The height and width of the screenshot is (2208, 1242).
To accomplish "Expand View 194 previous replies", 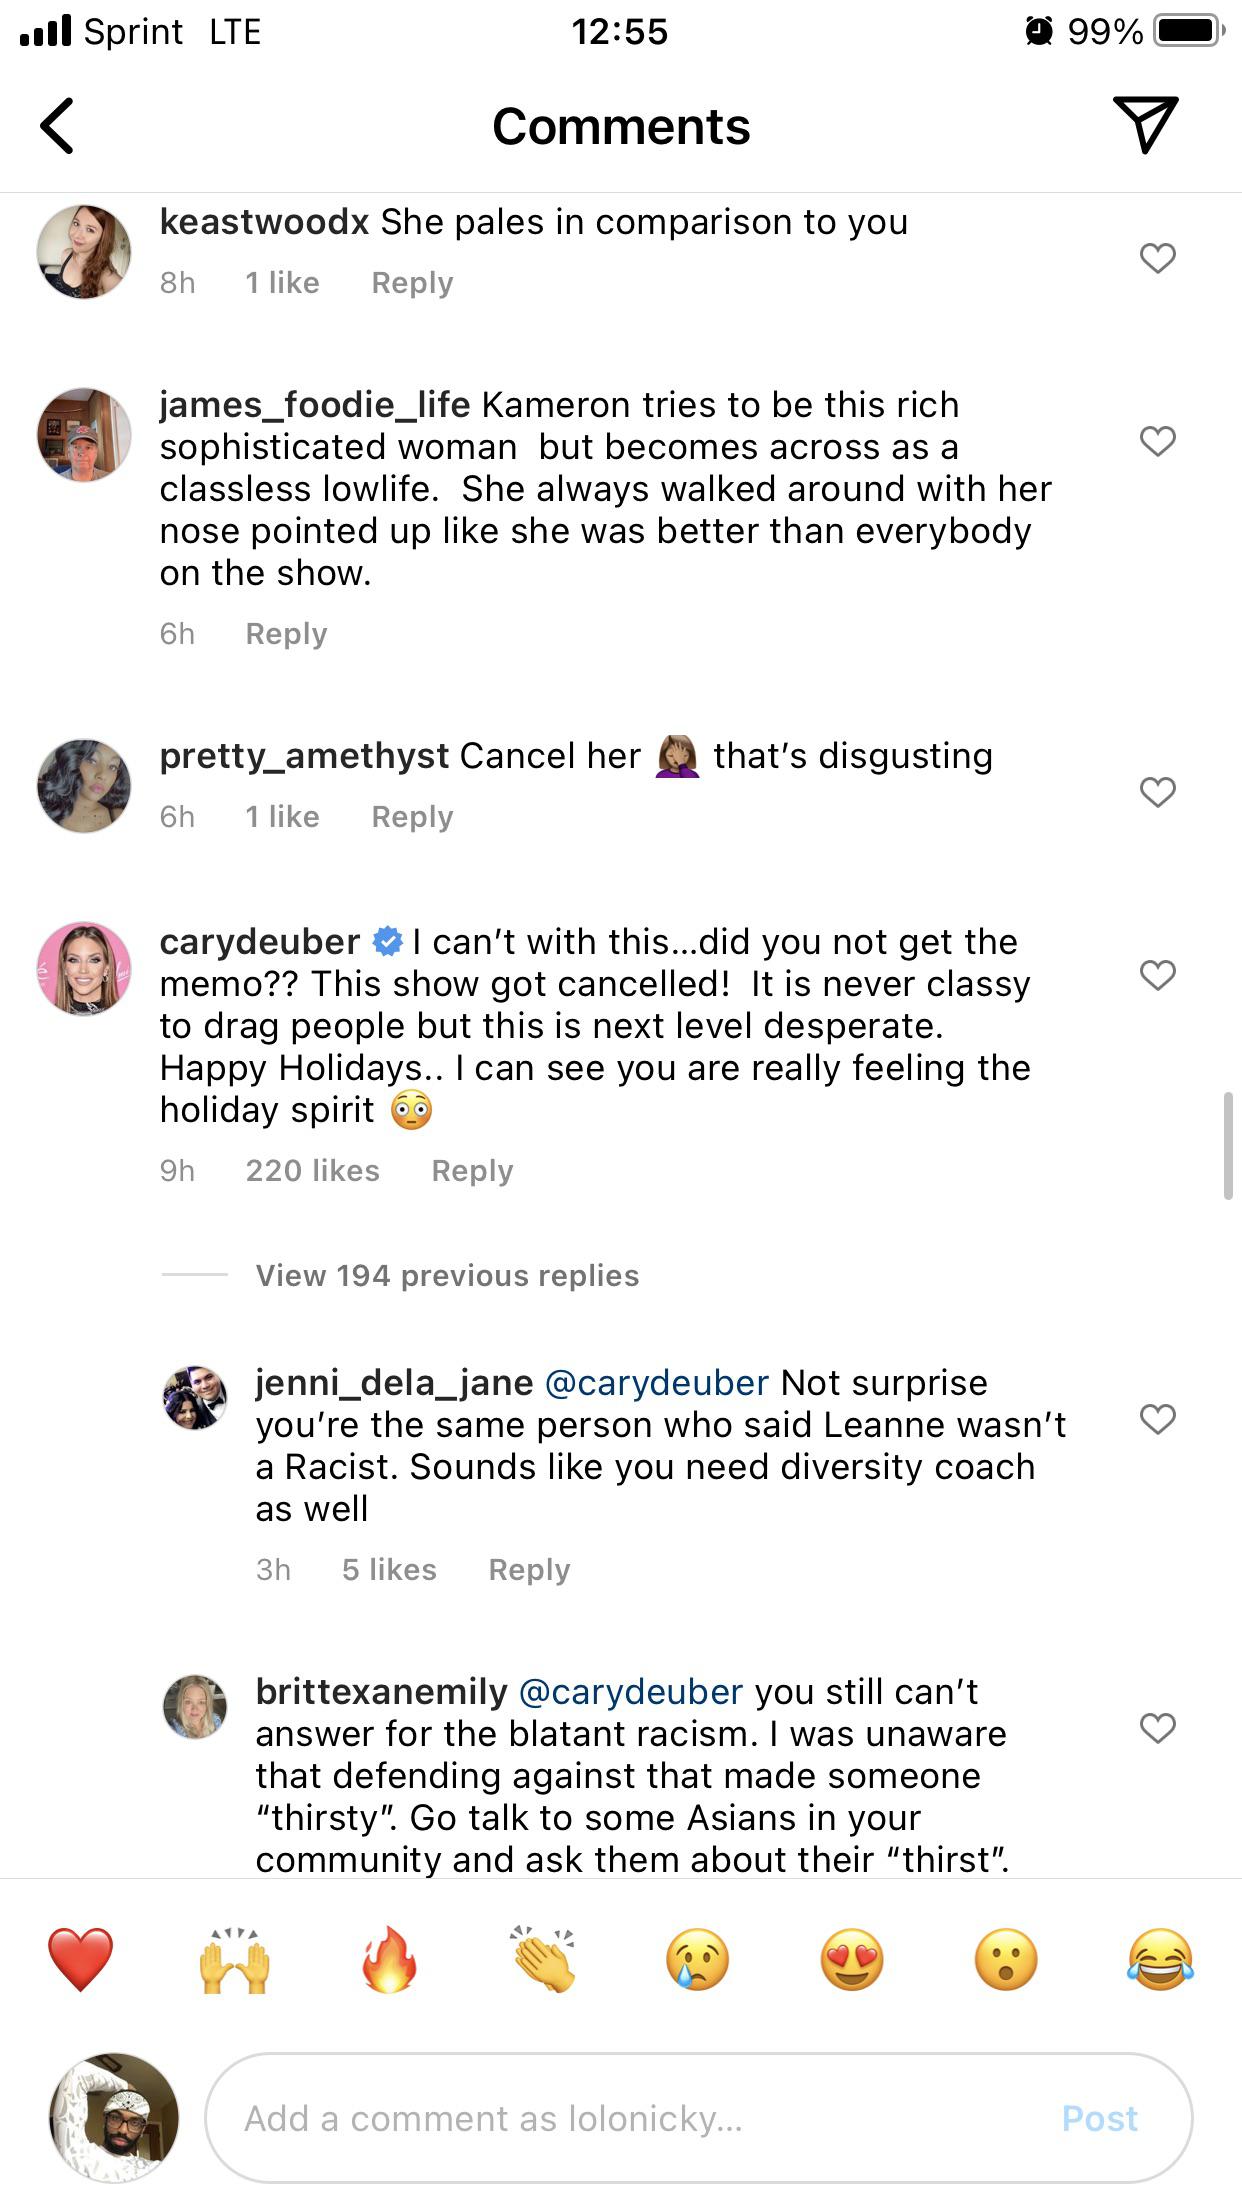I will point(447,1275).
